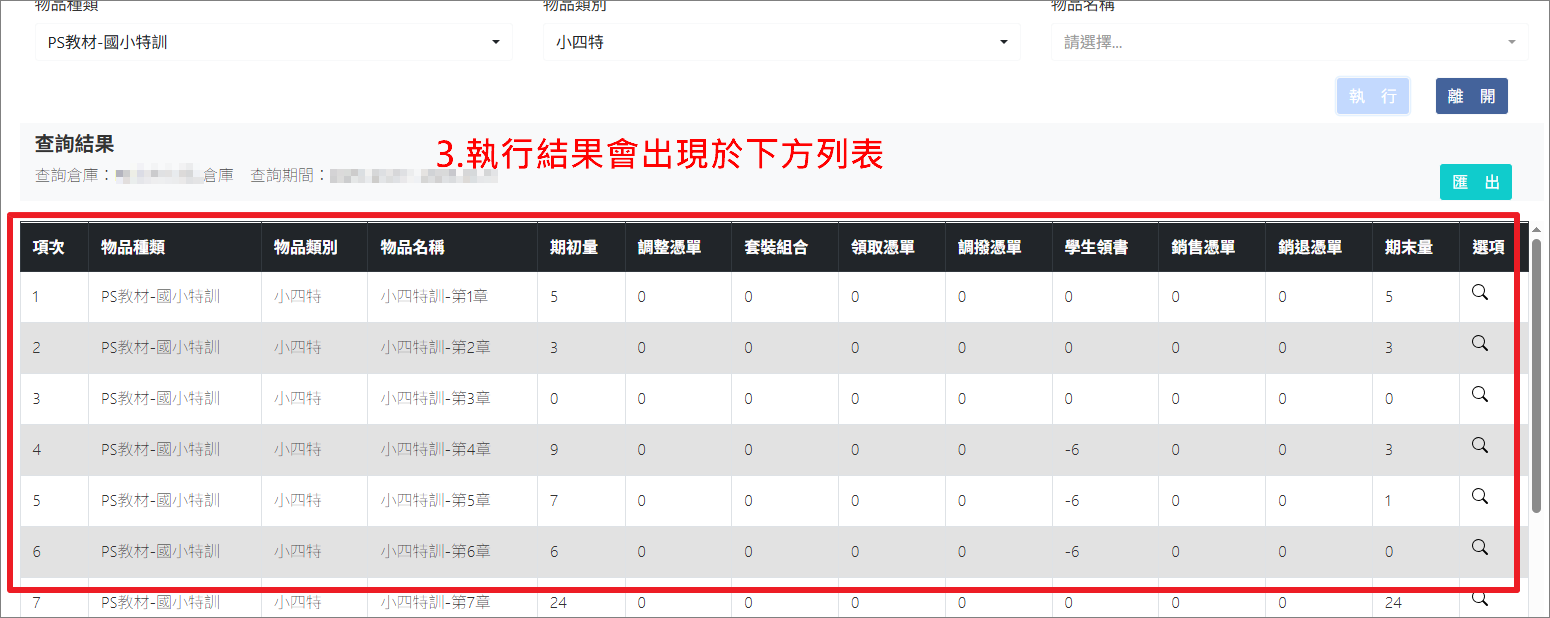
Task: Click magnifier icon in row 5
Action: pyautogui.click(x=1480, y=497)
